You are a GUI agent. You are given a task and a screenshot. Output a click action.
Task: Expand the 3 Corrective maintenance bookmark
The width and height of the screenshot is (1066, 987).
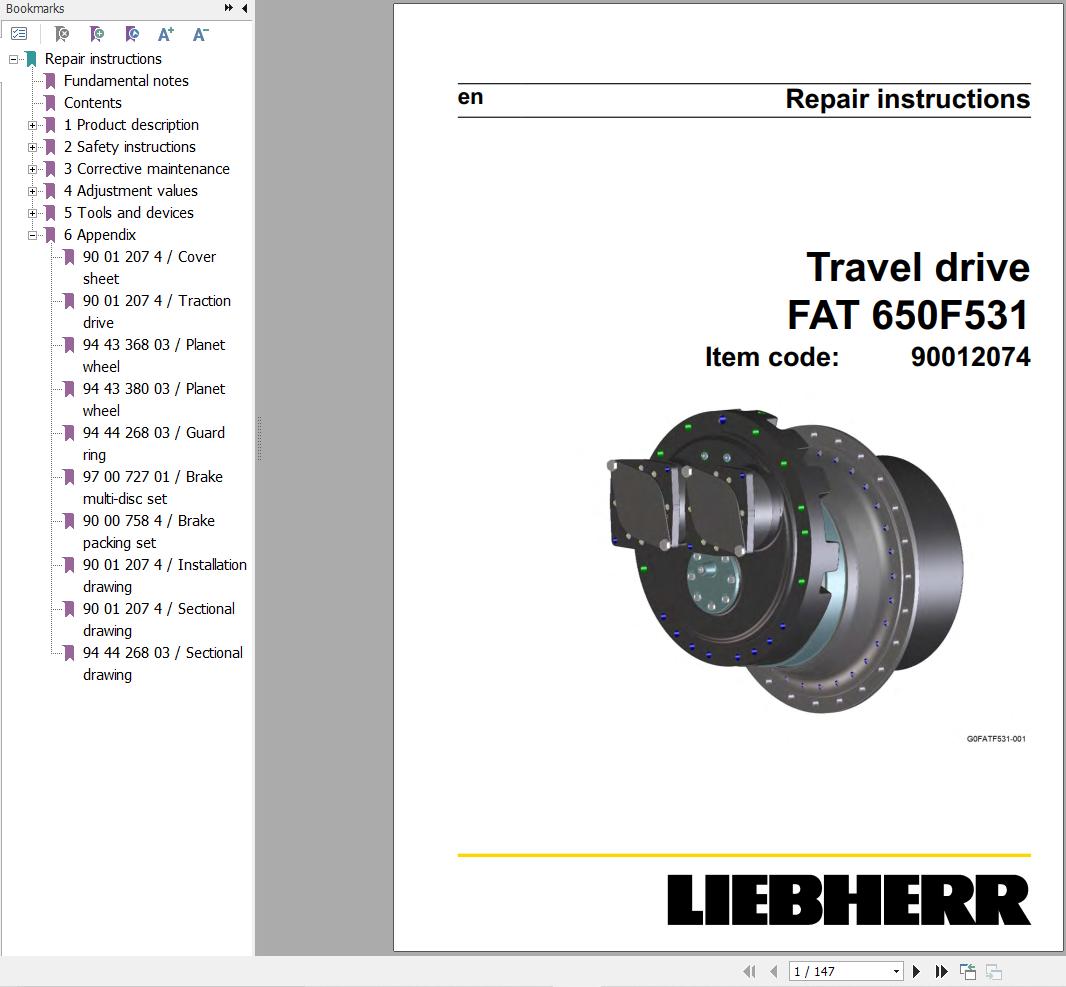click(x=32, y=169)
